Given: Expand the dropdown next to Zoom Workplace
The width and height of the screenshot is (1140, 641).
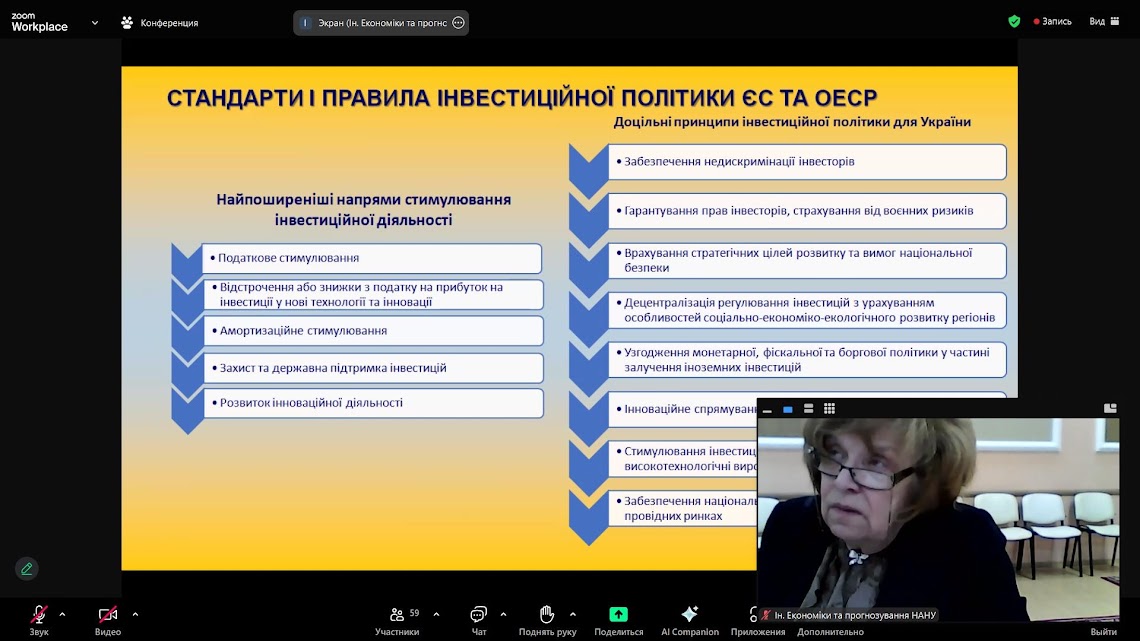Looking at the screenshot, I should [95, 23].
